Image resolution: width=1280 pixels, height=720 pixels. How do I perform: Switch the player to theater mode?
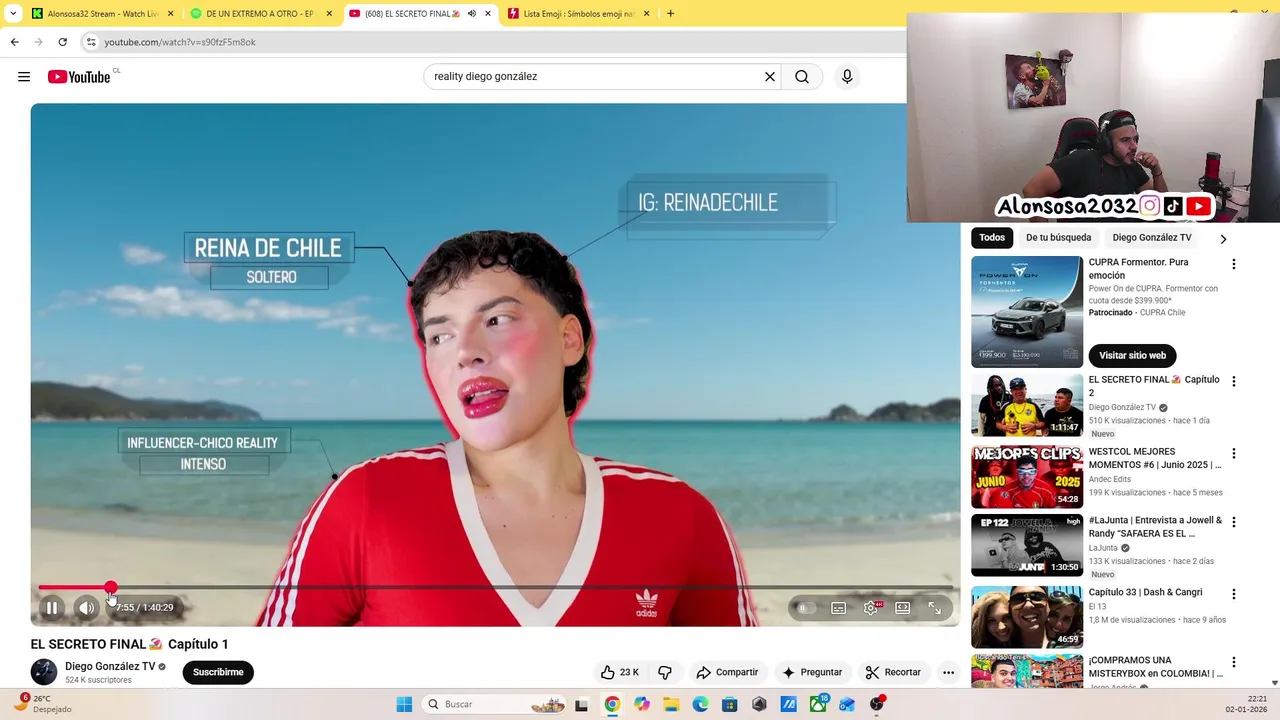click(x=903, y=608)
